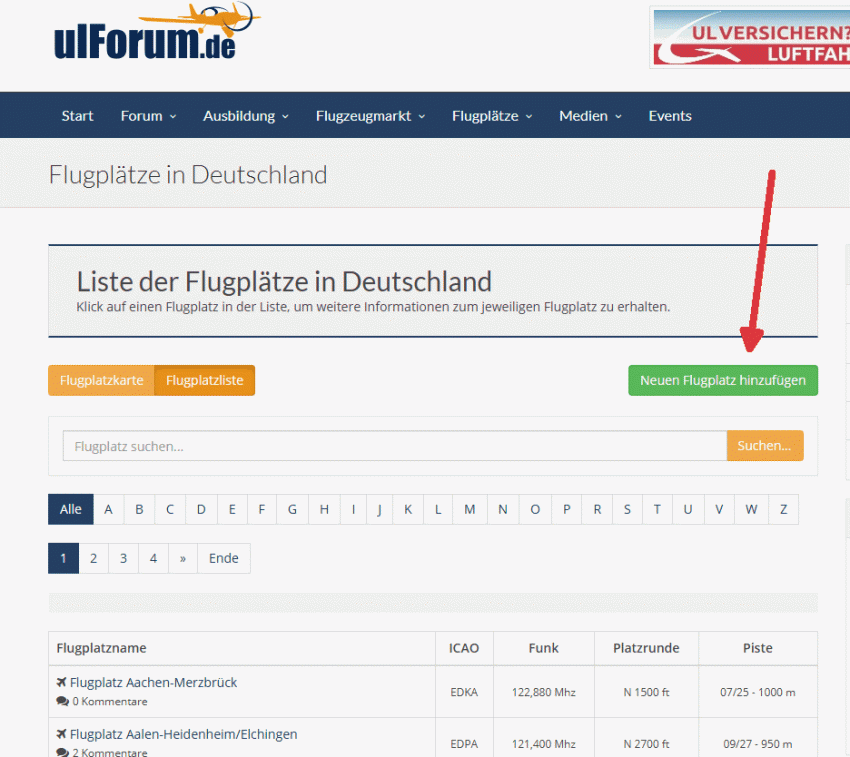Click the comments icon next to 0 Kommentare
Screen dimensions: 850x757
[x=62, y=702]
